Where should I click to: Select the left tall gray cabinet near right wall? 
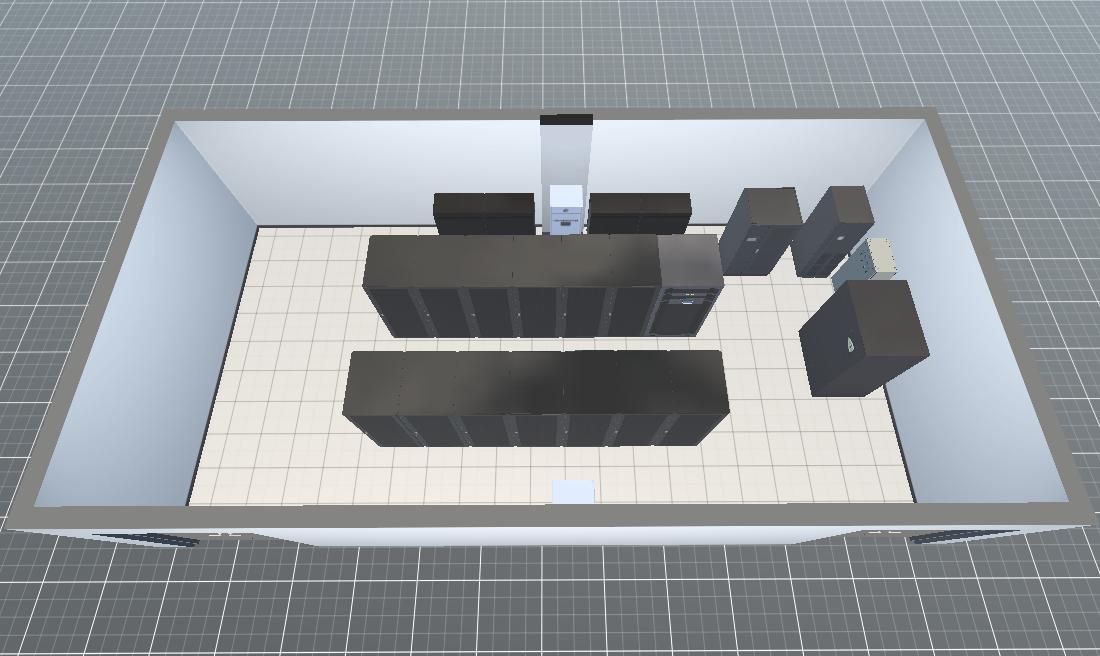pos(760,230)
